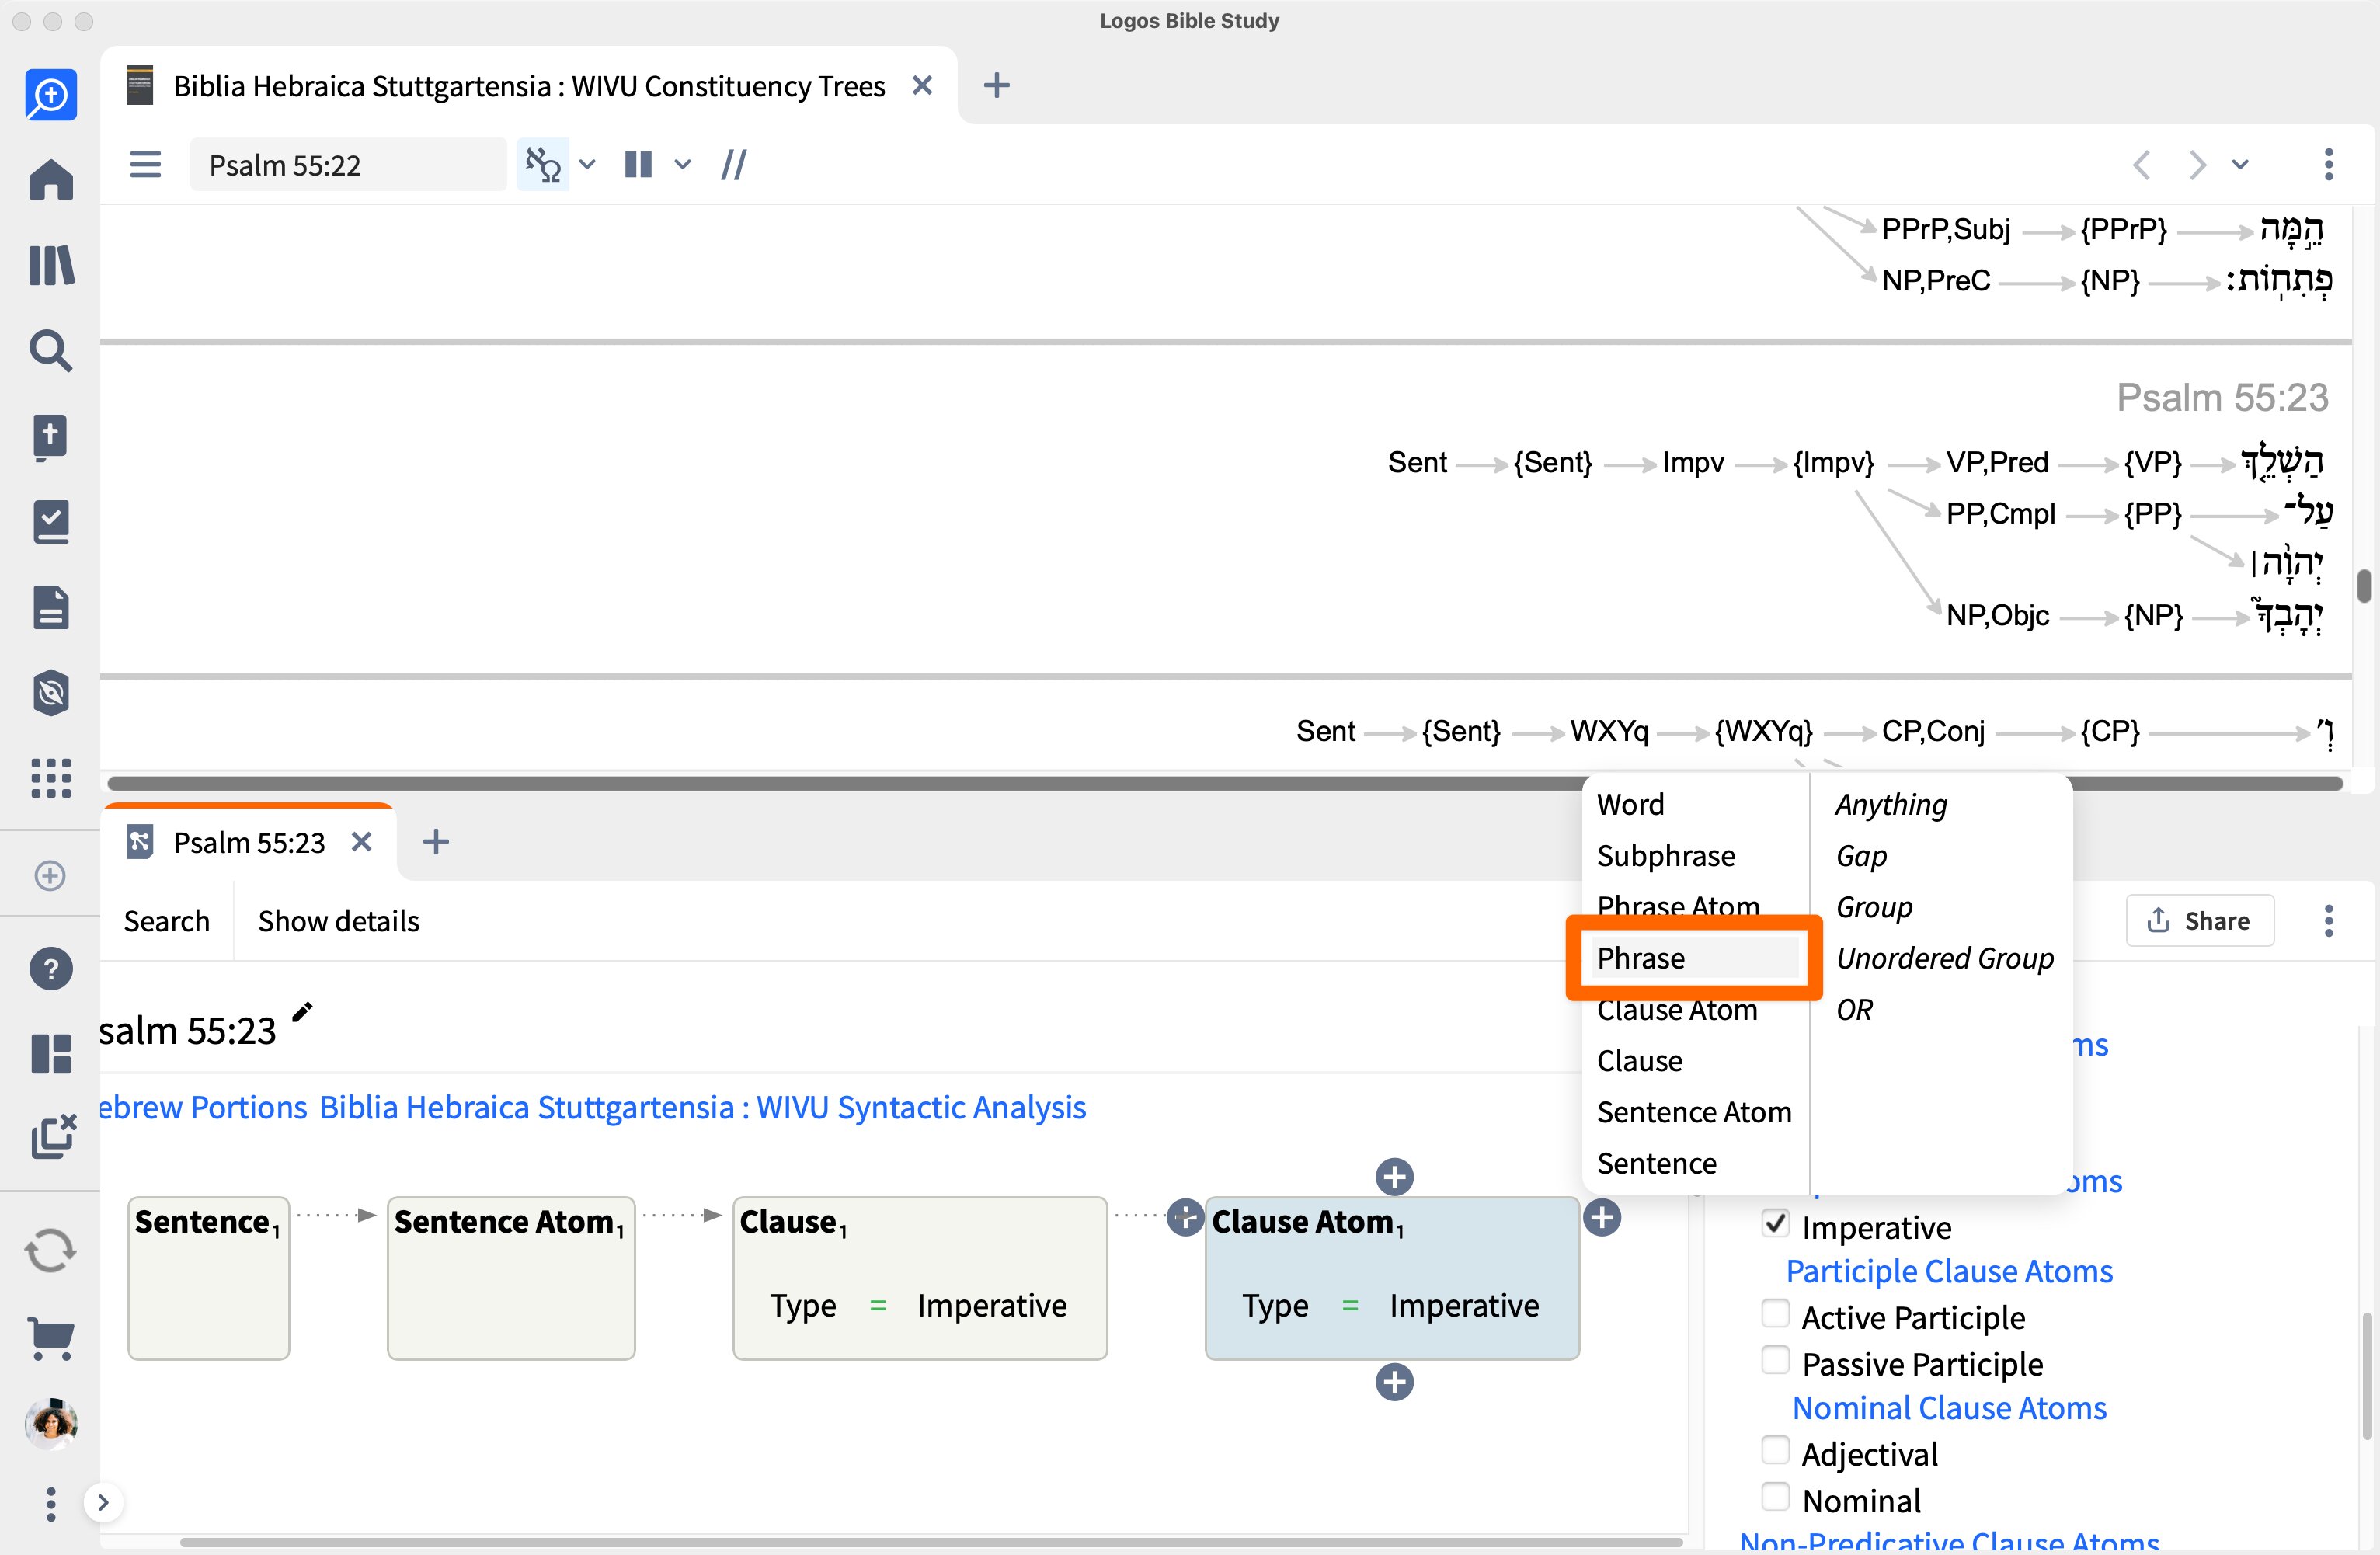Open the resource panel hamburger menu
Image resolution: width=2380 pixels, height=1555 pixels.
145,164
